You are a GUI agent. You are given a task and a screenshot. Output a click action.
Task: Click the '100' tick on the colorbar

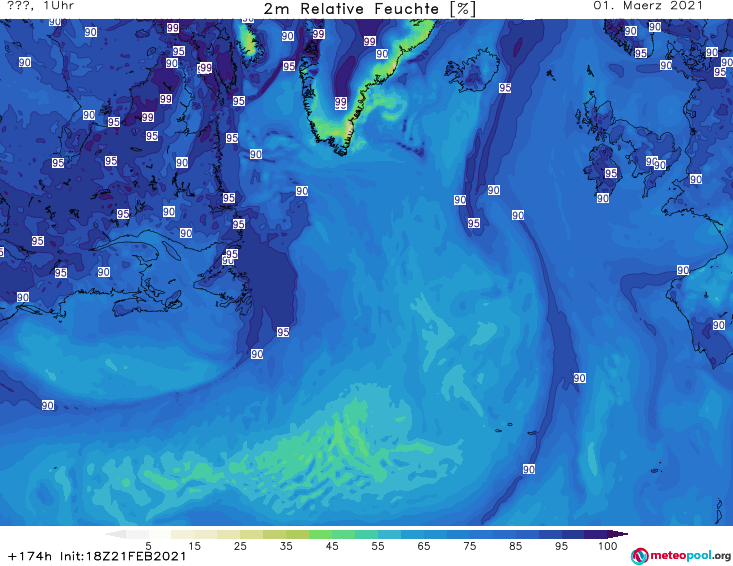tap(608, 546)
